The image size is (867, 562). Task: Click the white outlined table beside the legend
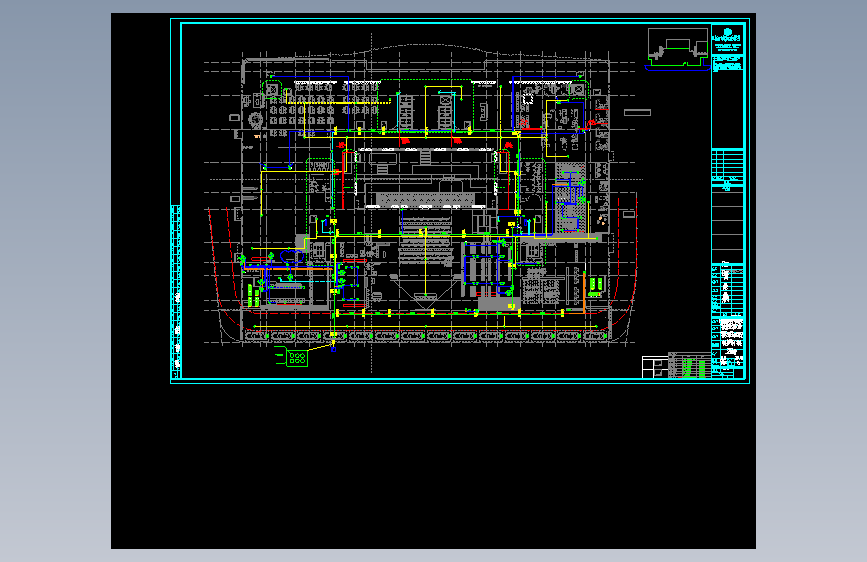[655, 367]
